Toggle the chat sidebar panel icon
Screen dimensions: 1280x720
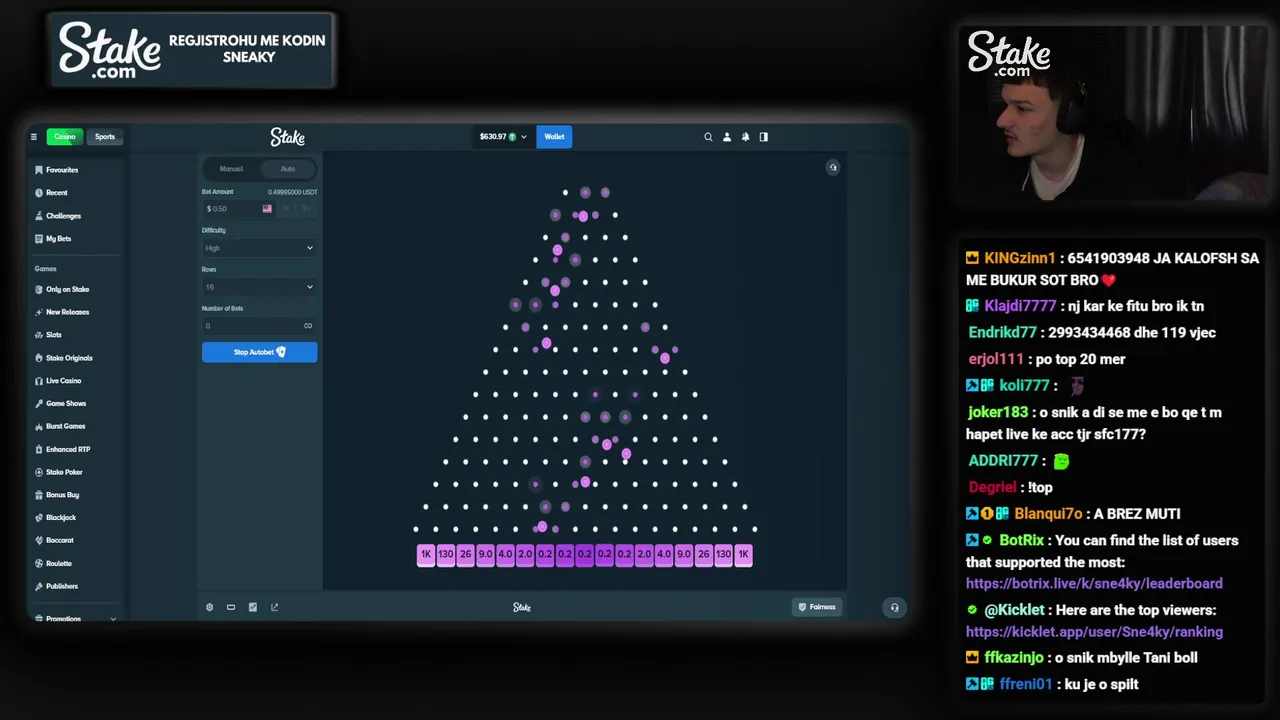[764, 137]
